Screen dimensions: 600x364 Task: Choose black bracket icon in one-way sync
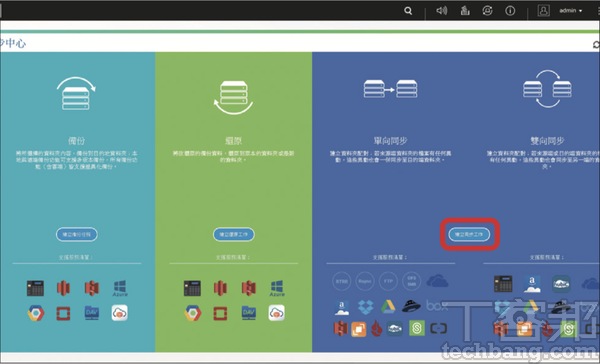(439, 328)
